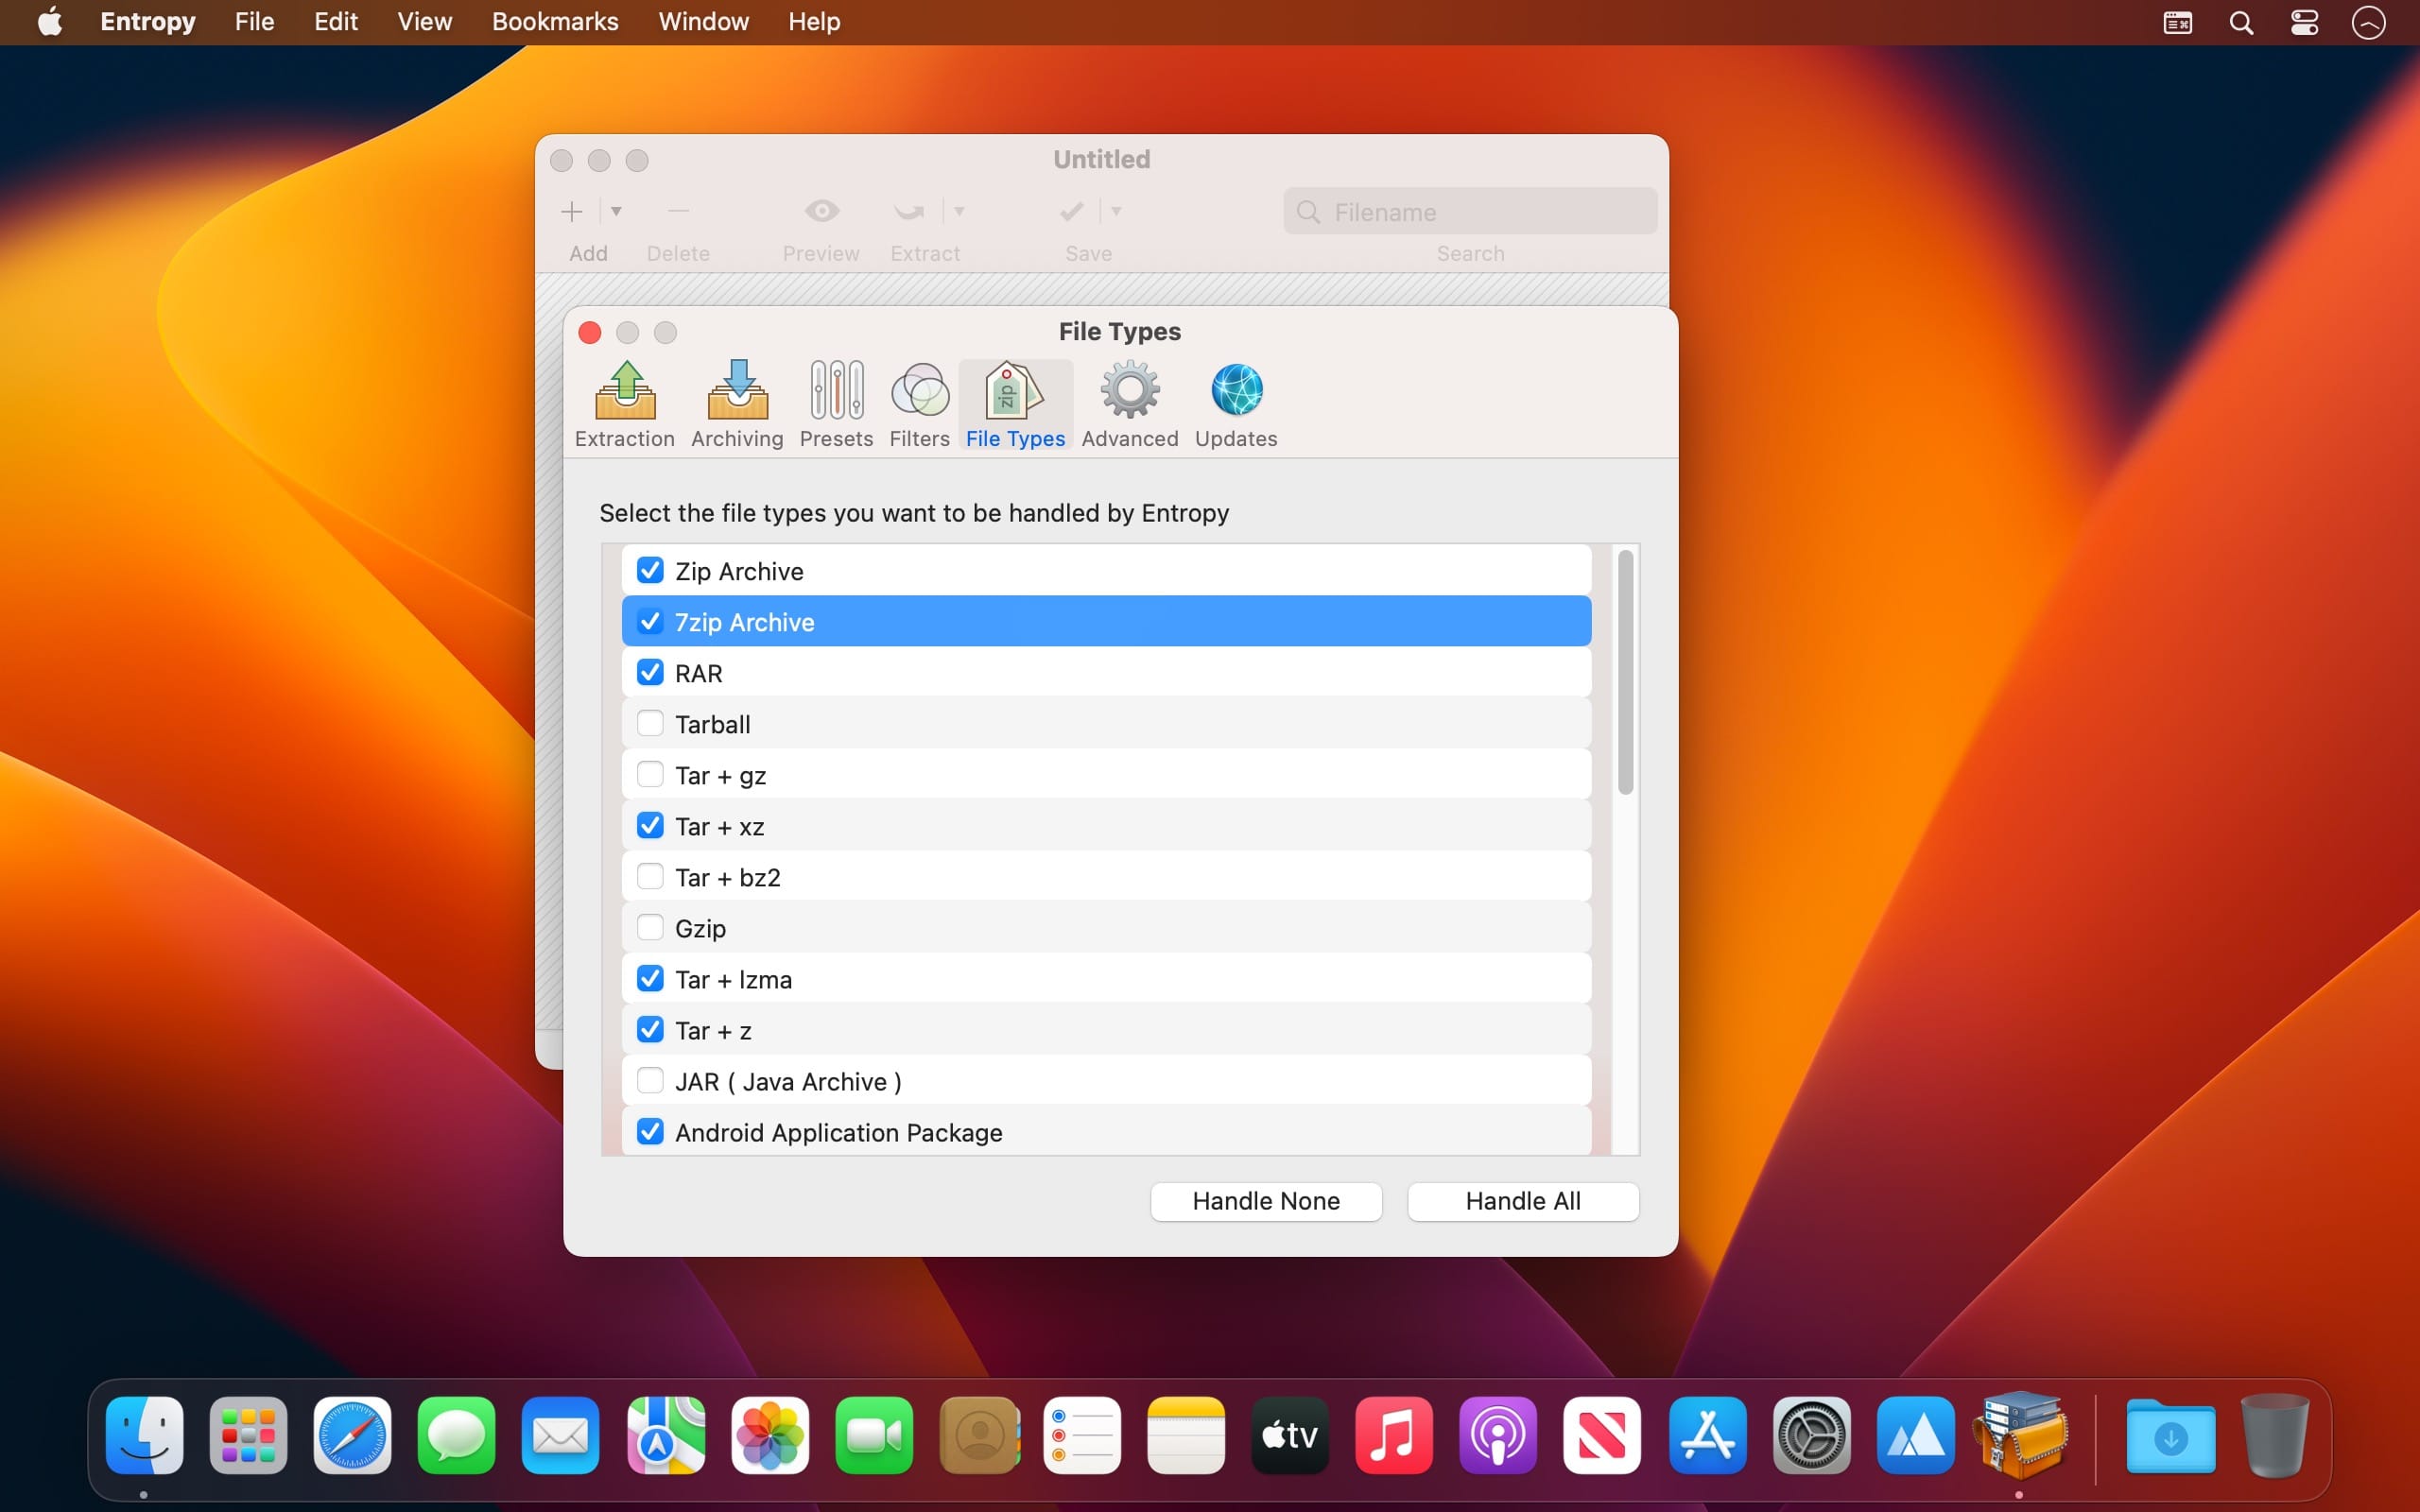Open Maps from the Dock

pos(666,1435)
